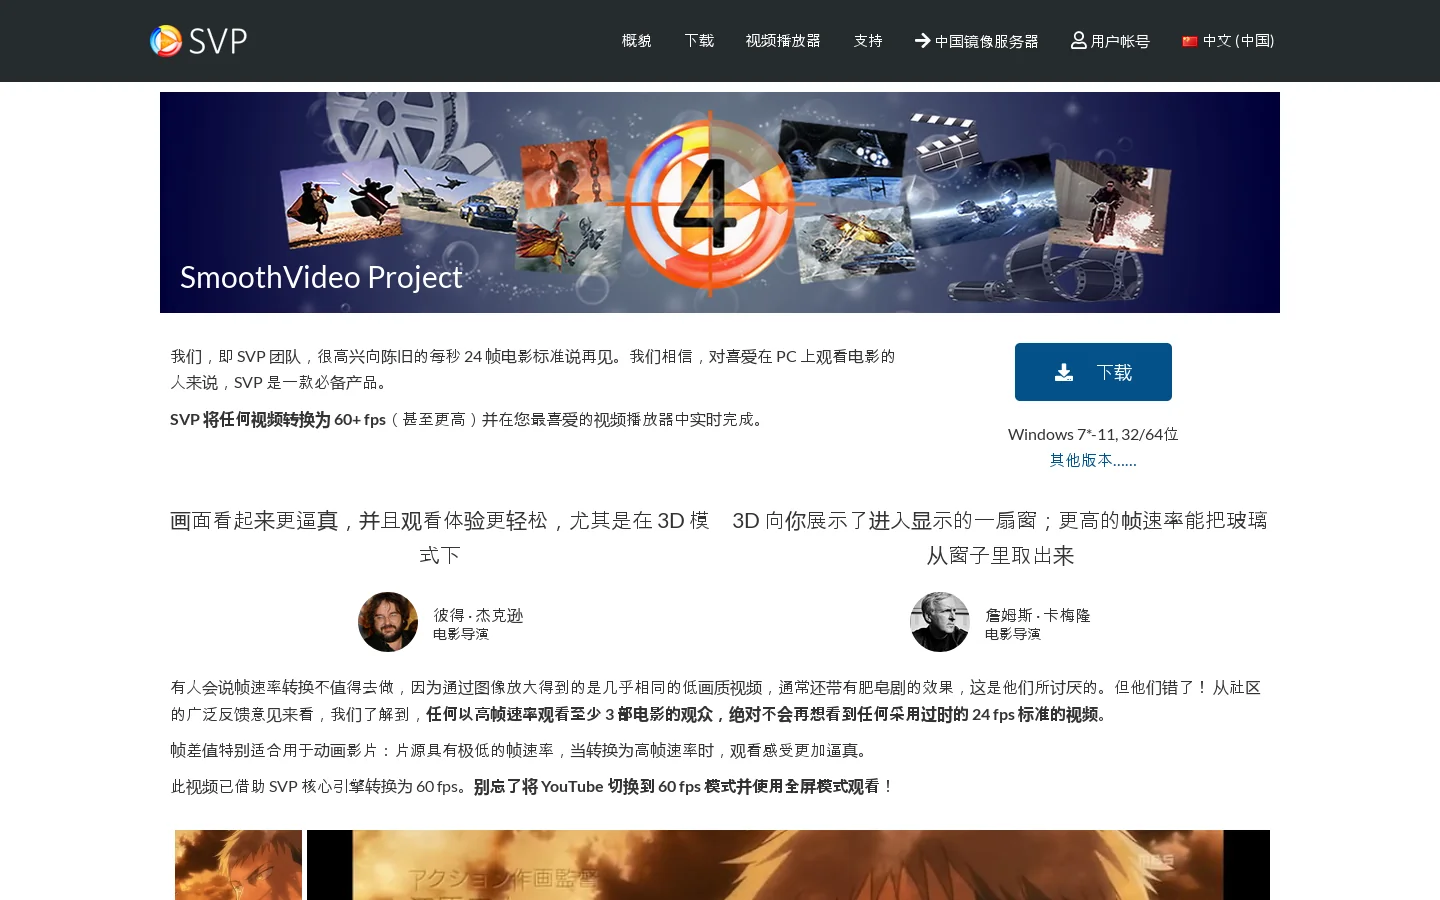Play the anime demo video
The image size is (1440, 900).
788,865
